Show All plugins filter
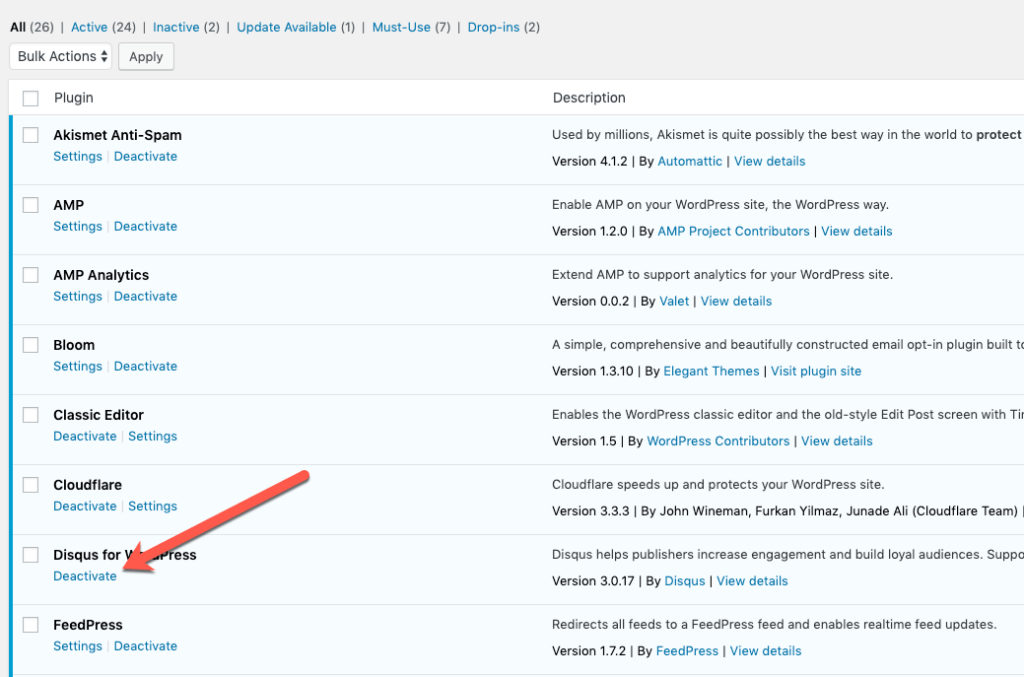 (x=18, y=27)
